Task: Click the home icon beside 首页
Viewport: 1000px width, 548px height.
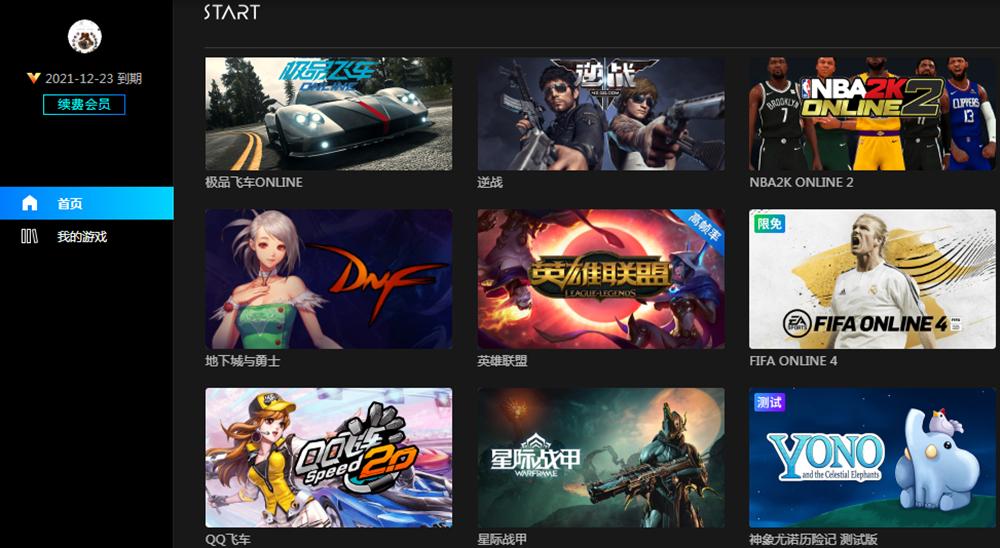Action: pyautogui.click(x=29, y=203)
